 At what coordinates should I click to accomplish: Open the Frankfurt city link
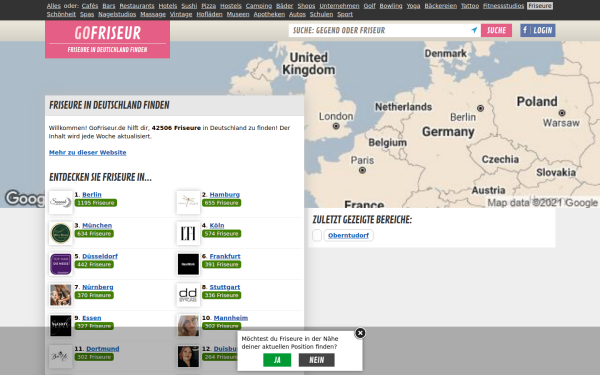click(x=225, y=256)
